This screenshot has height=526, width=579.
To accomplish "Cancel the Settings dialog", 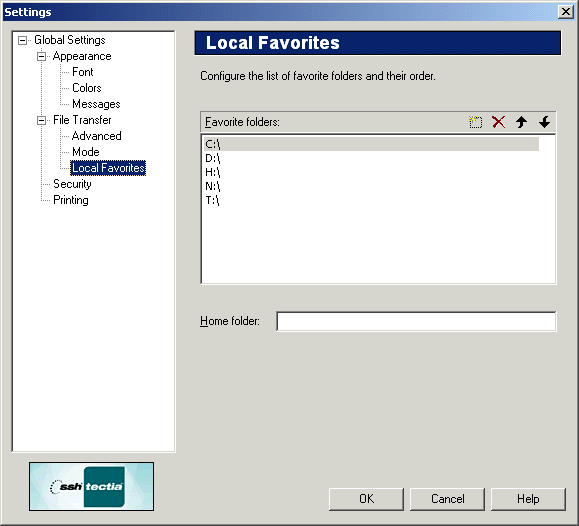I will pos(448,499).
